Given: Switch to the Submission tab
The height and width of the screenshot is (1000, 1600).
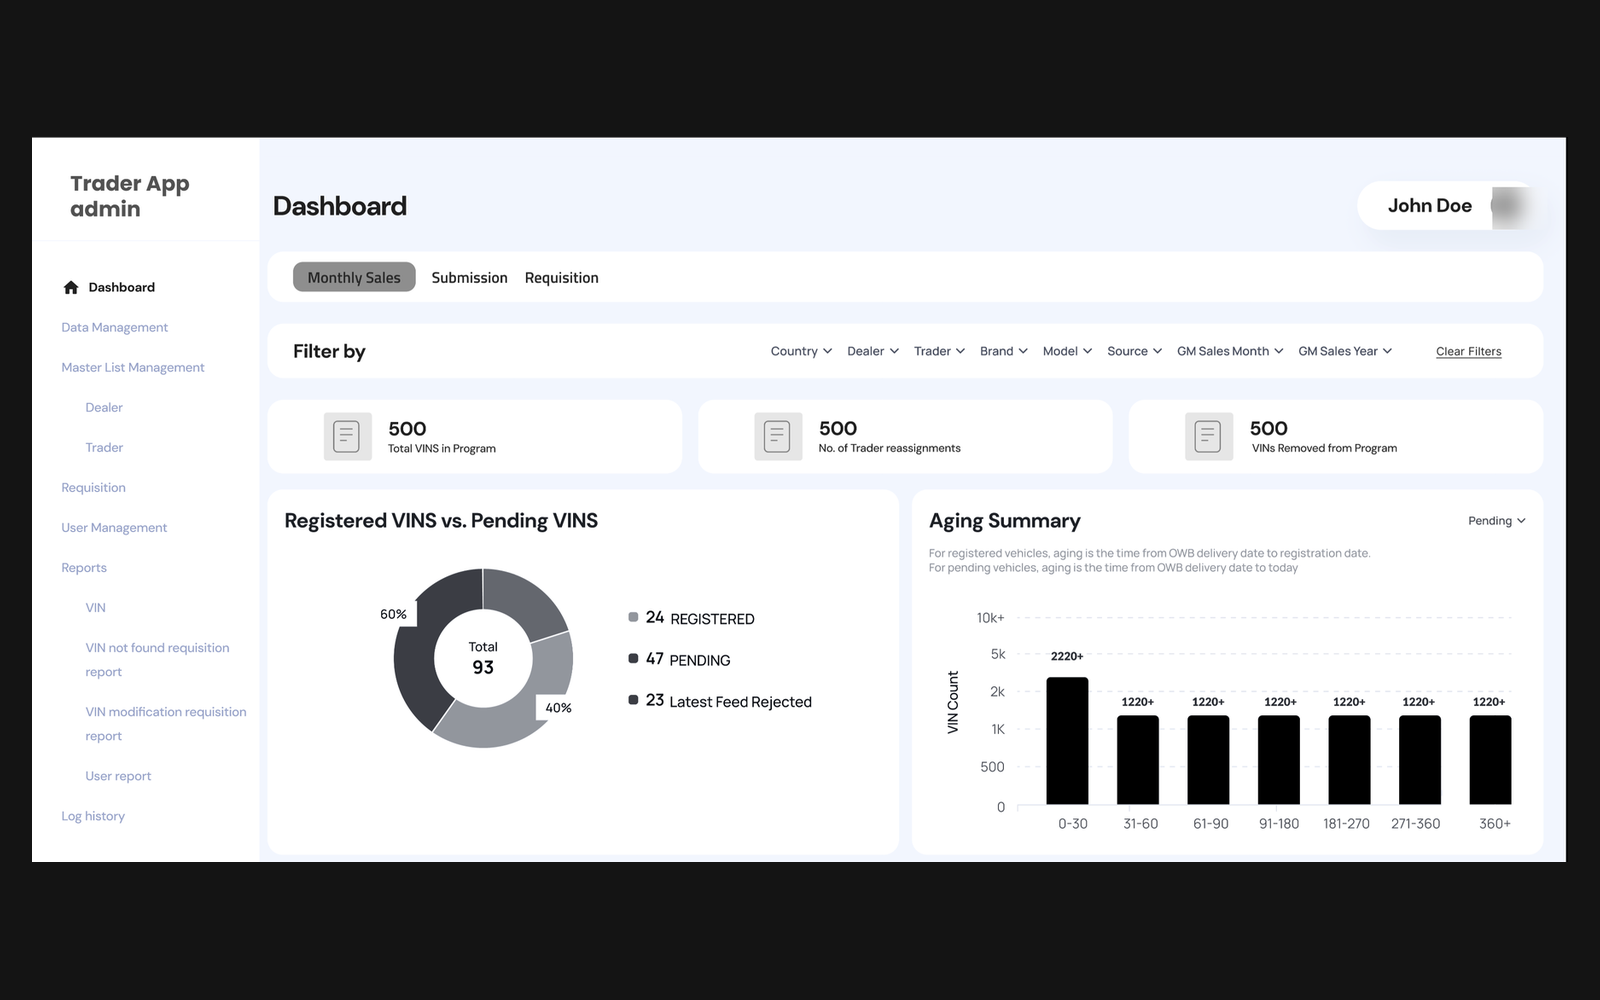Looking at the screenshot, I should [x=469, y=278].
